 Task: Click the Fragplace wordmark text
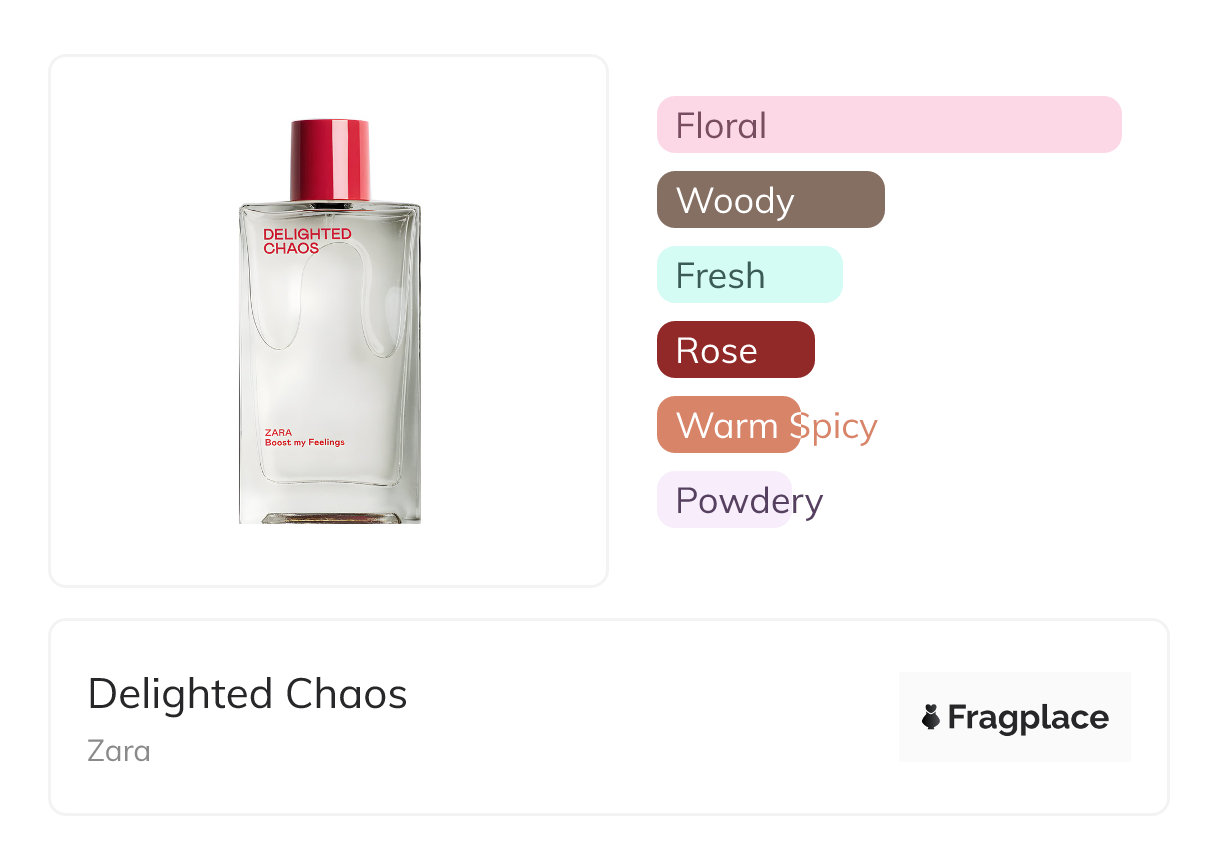click(x=1028, y=717)
